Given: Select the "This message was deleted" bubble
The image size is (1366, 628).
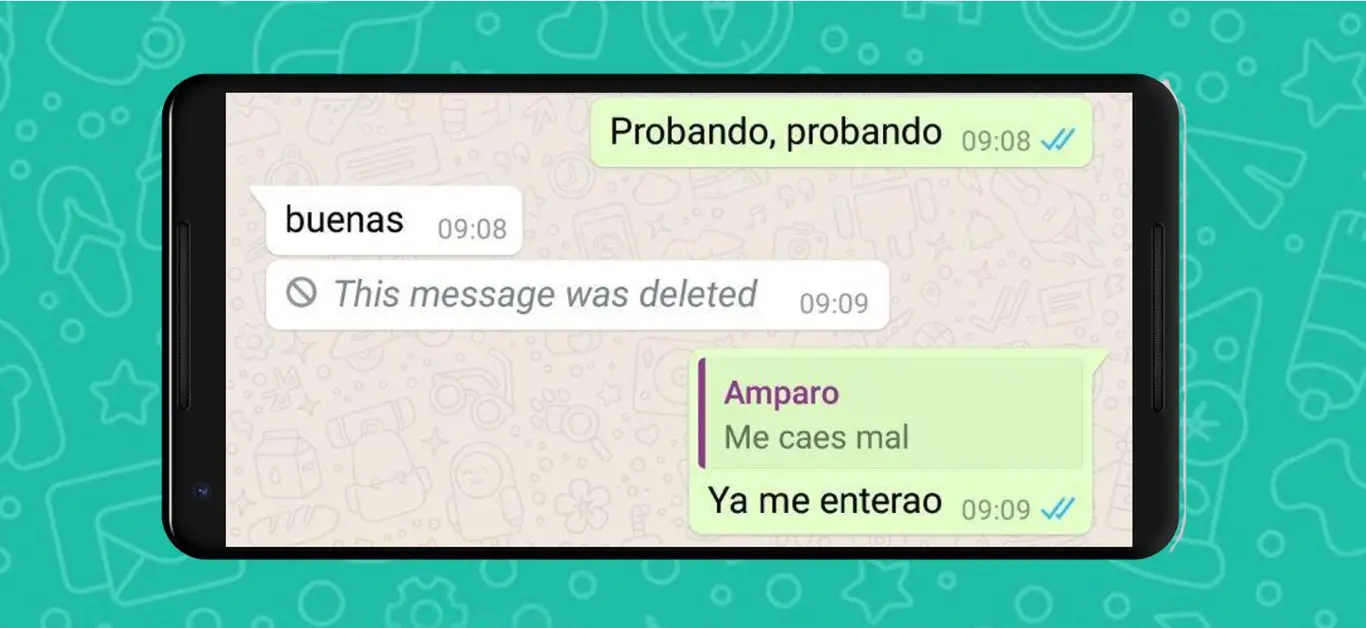Looking at the screenshot, I should (x=578, y=295).
